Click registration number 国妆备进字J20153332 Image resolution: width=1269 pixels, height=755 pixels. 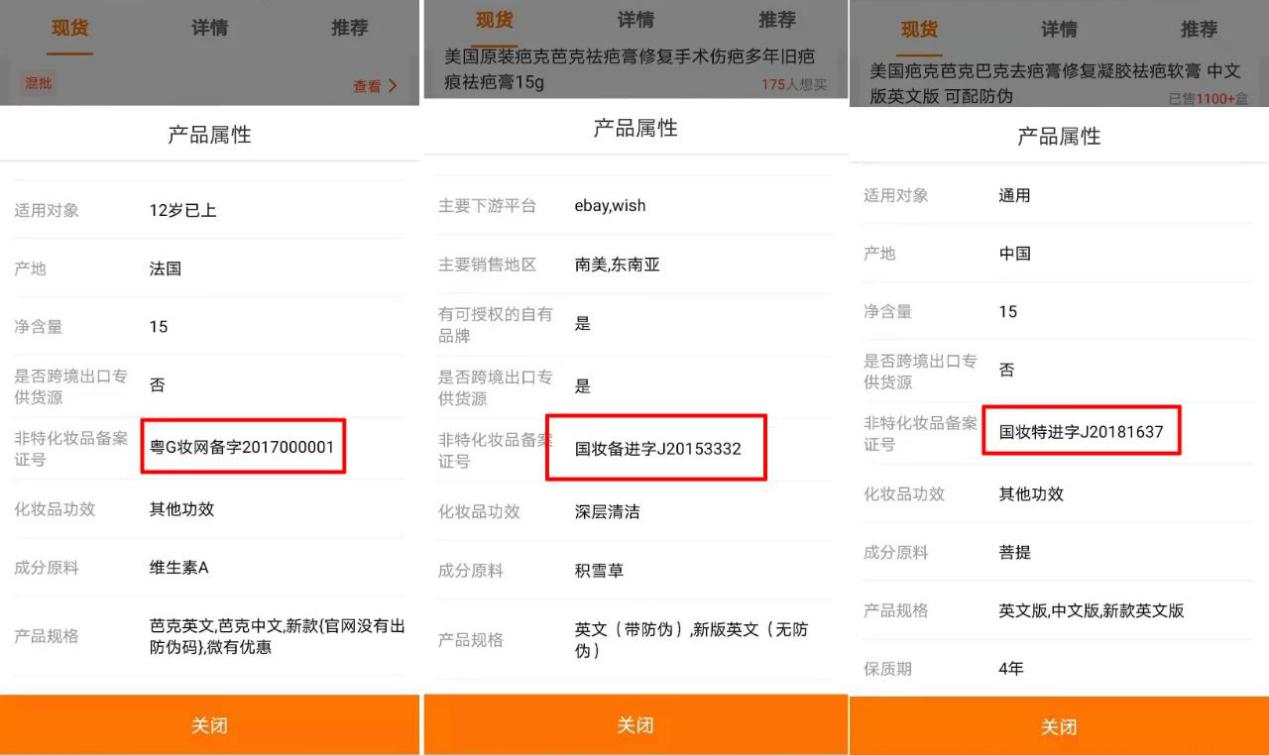(658, 449)
